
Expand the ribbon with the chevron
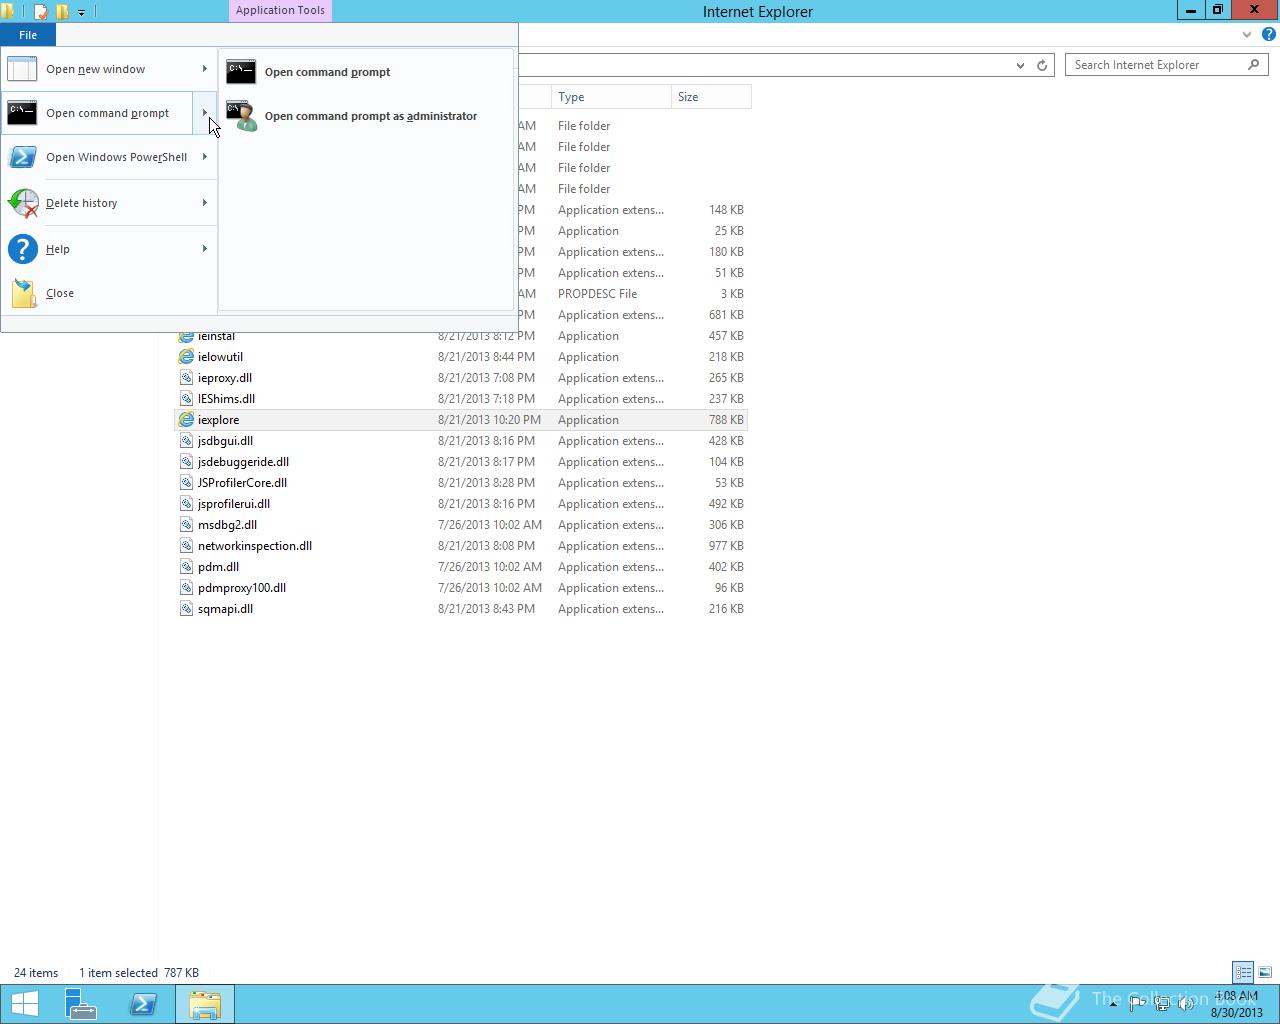(x=1247, y=34)
